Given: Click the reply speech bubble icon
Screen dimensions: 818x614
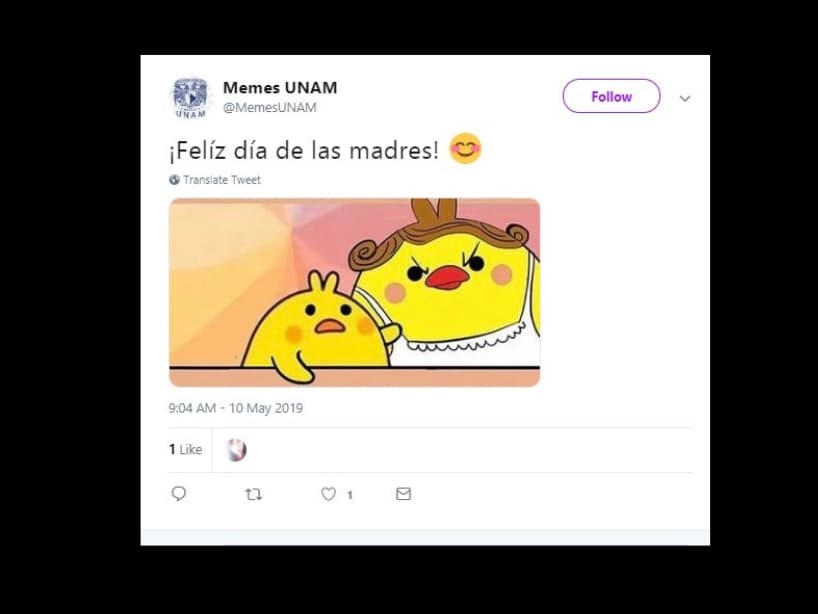Looking at the screenshot, I should [178, 493].
